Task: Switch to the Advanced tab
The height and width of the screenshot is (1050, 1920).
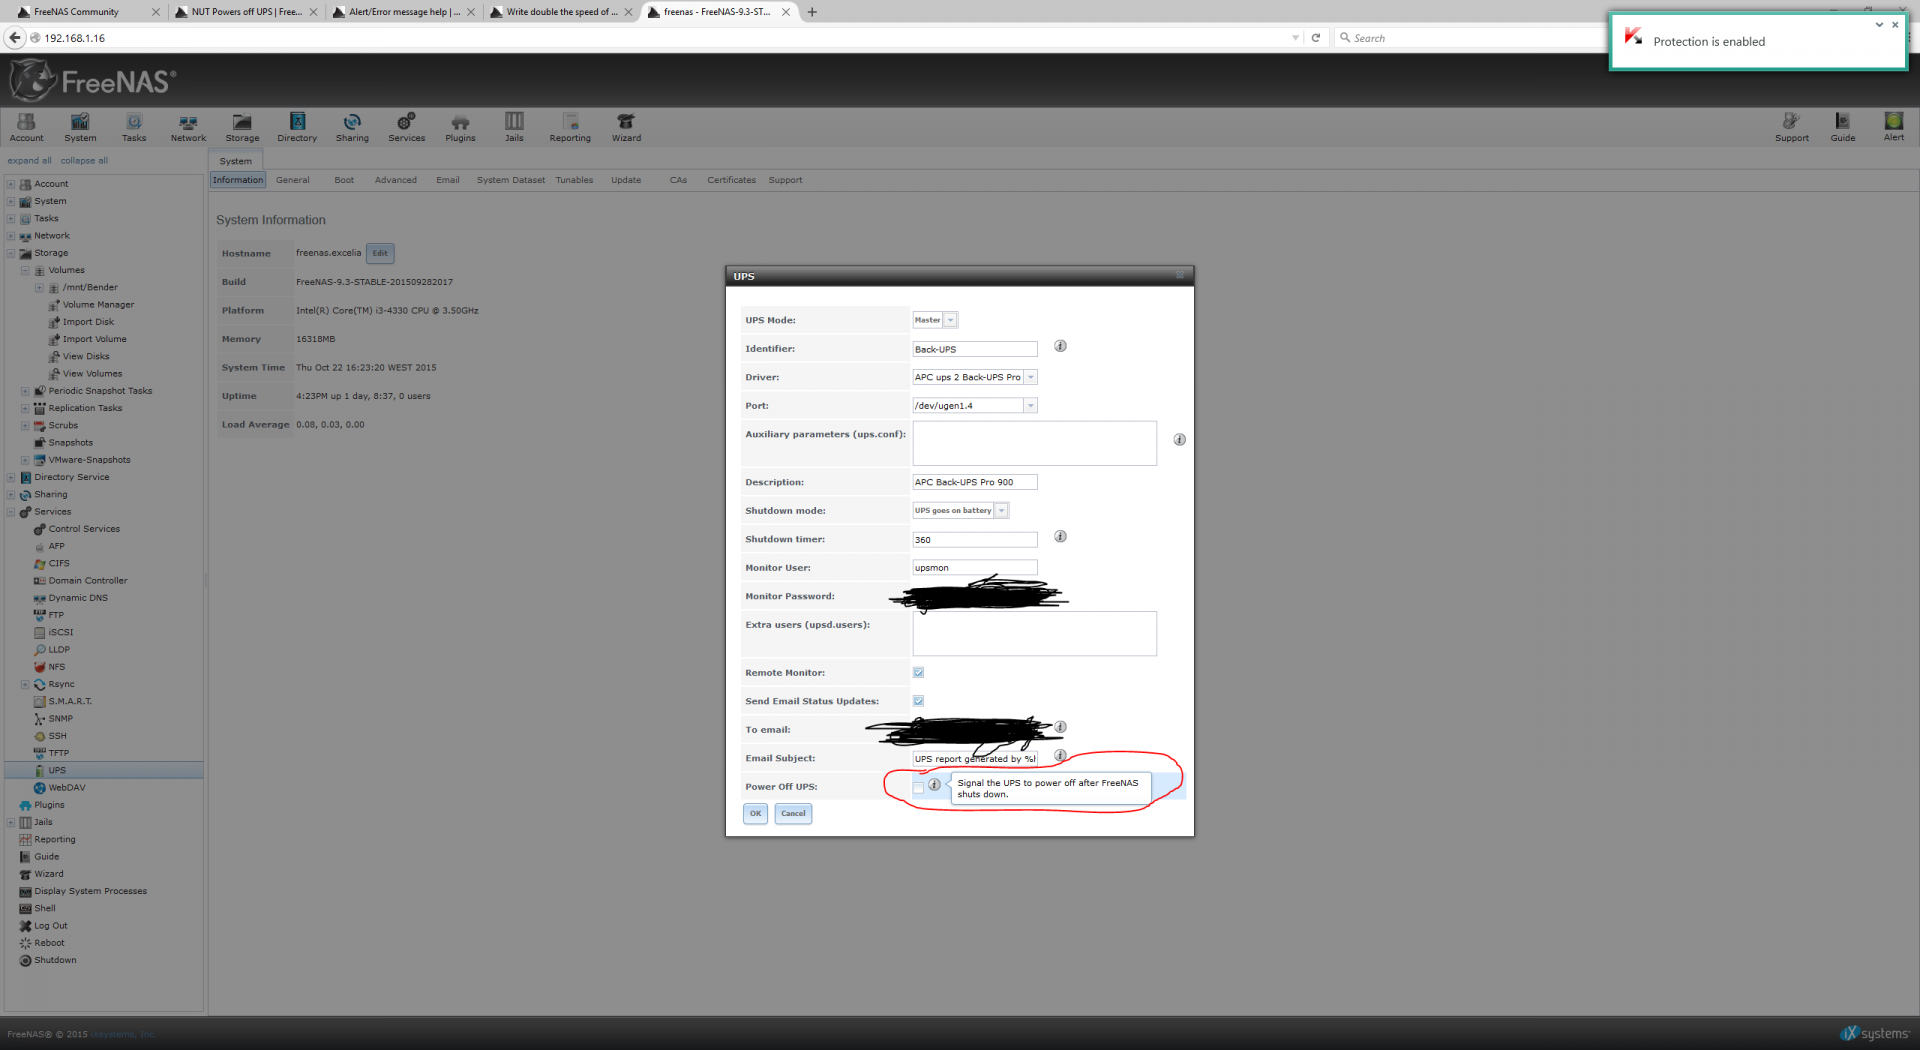Action: click(395, 180)
